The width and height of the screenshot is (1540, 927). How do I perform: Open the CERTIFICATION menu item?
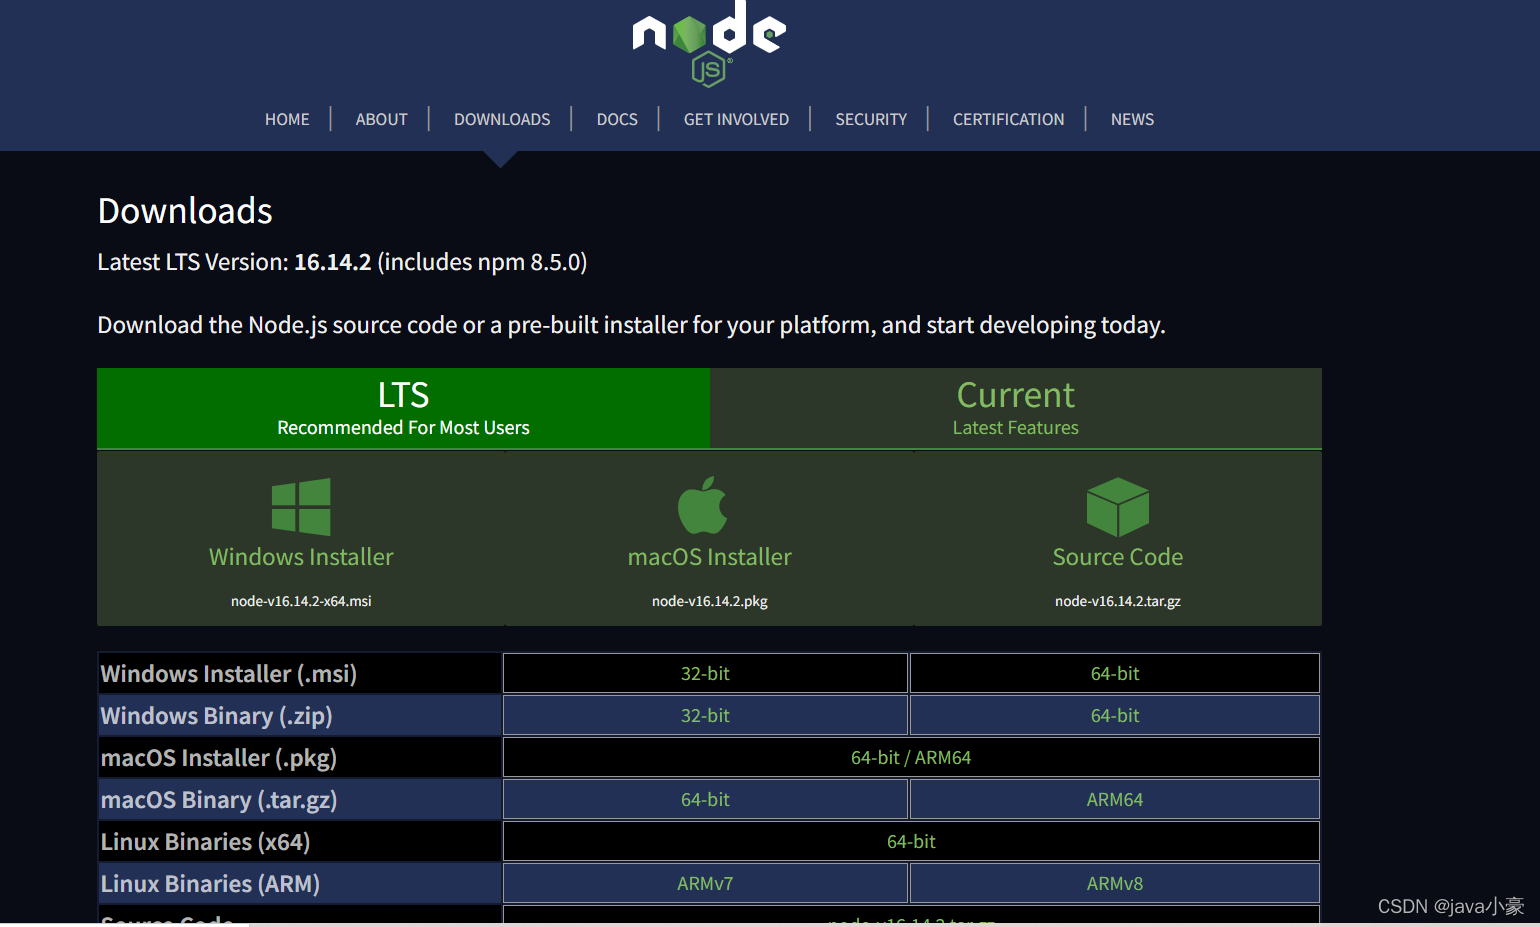pos(1008,119)
